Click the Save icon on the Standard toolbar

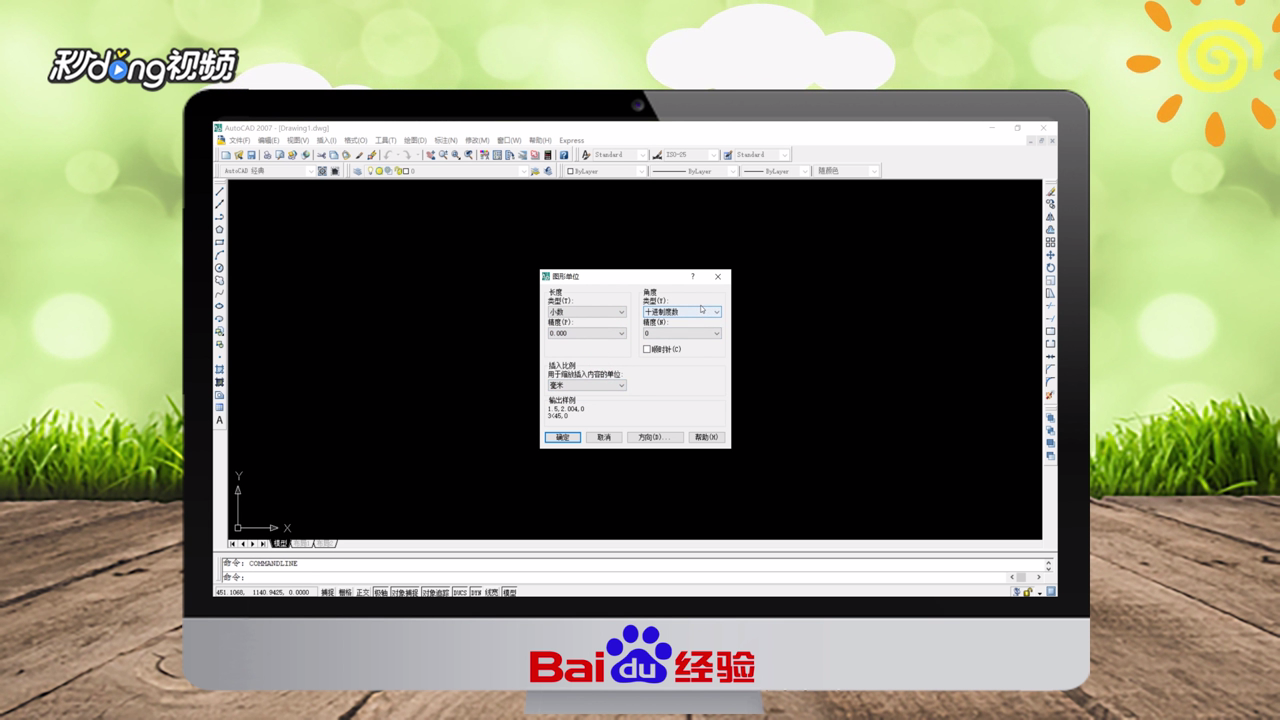251,155
